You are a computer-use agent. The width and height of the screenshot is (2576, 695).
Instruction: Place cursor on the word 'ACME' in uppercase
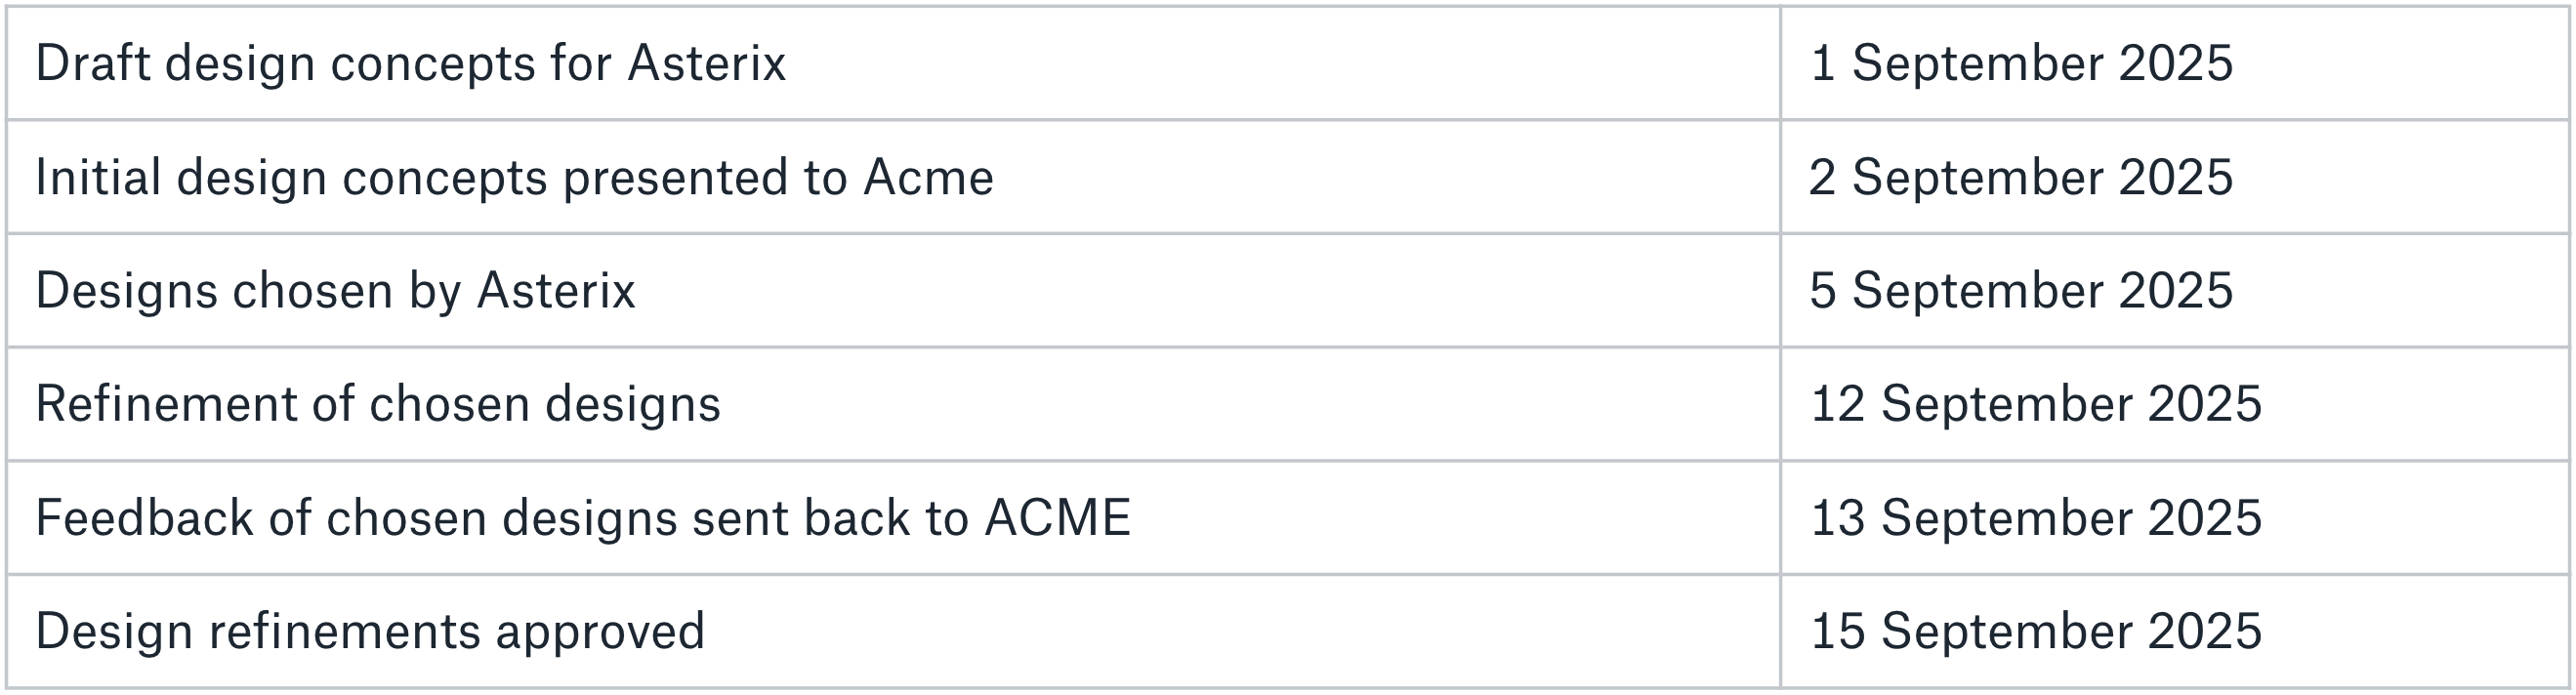(1057, 518)
